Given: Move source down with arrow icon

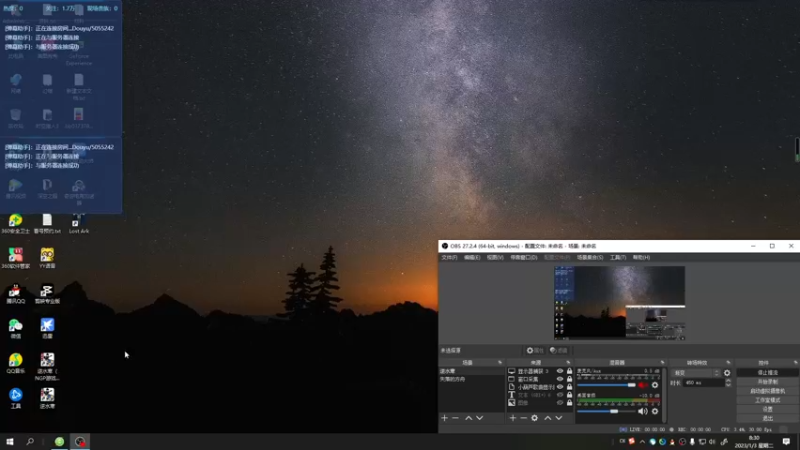Looking at the screenshot, I should pos(559,418).
